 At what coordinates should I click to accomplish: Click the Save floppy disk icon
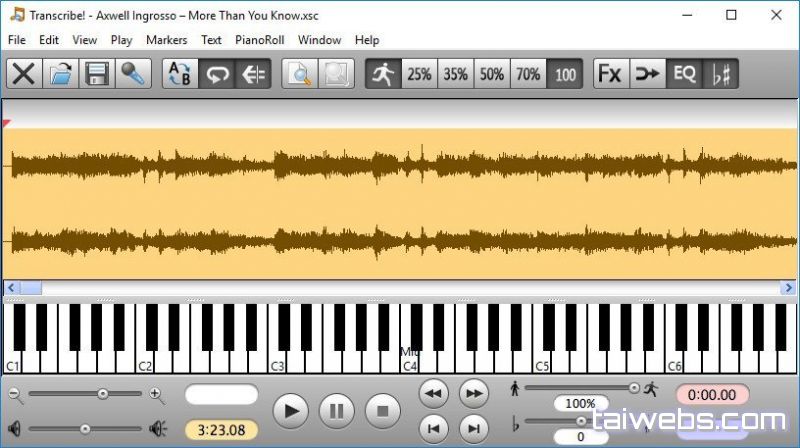(96, 74)
